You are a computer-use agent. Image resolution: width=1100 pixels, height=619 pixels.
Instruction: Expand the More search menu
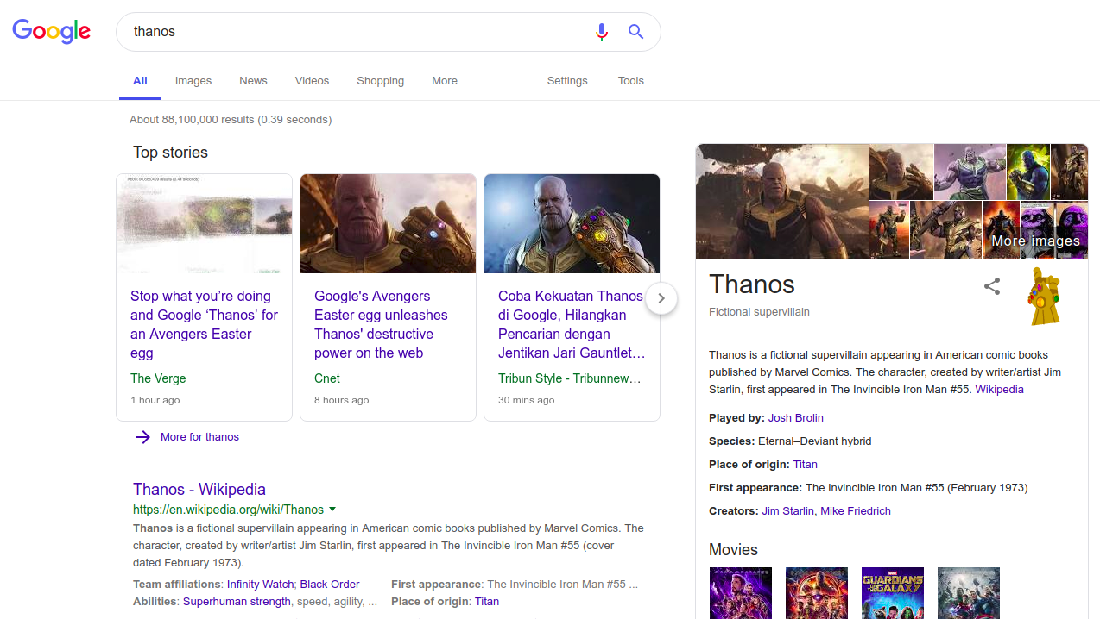click(445, 81)
